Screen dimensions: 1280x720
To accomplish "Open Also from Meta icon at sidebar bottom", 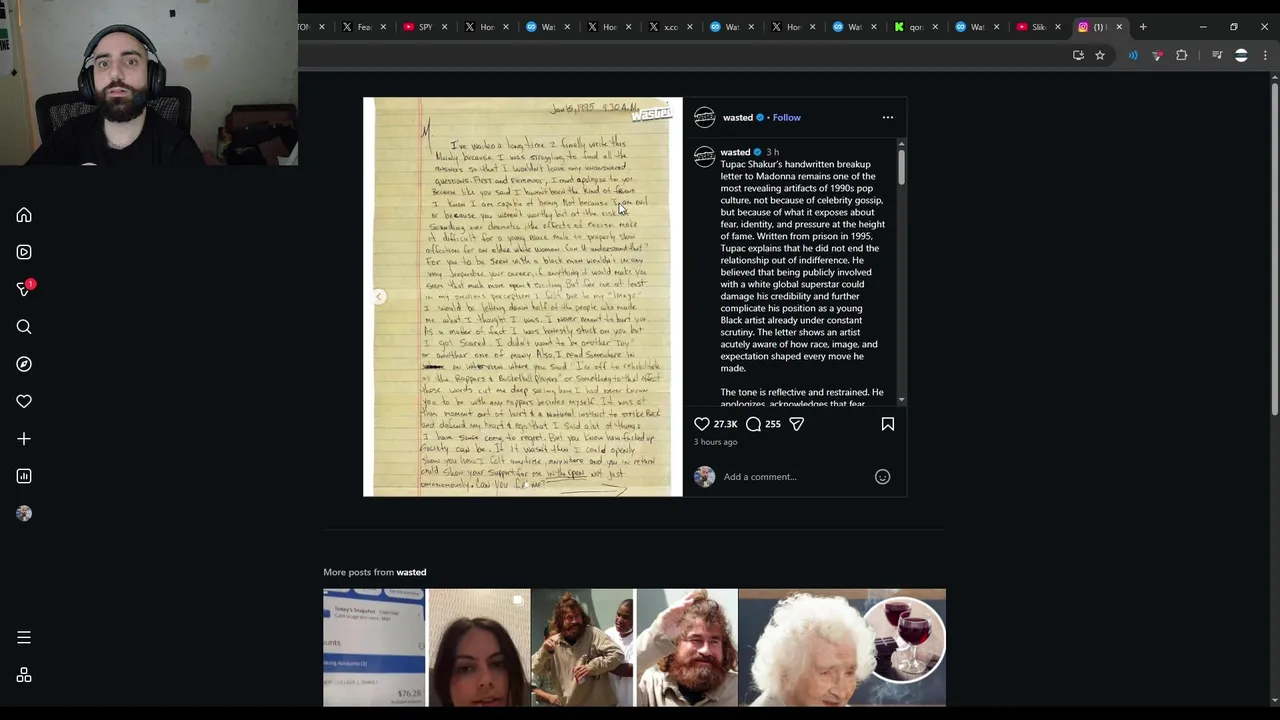I will [24, 675].
